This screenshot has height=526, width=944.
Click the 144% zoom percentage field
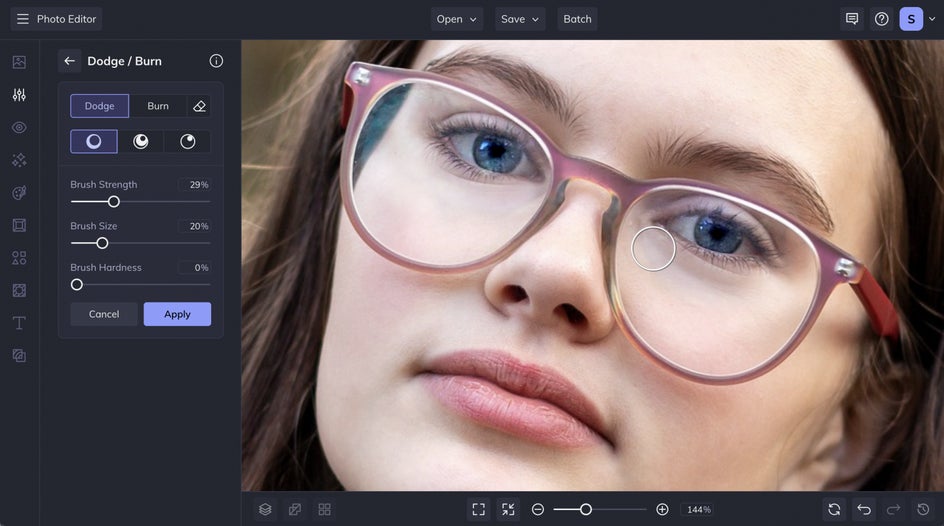pyautogui.click(x=698, y=510)
